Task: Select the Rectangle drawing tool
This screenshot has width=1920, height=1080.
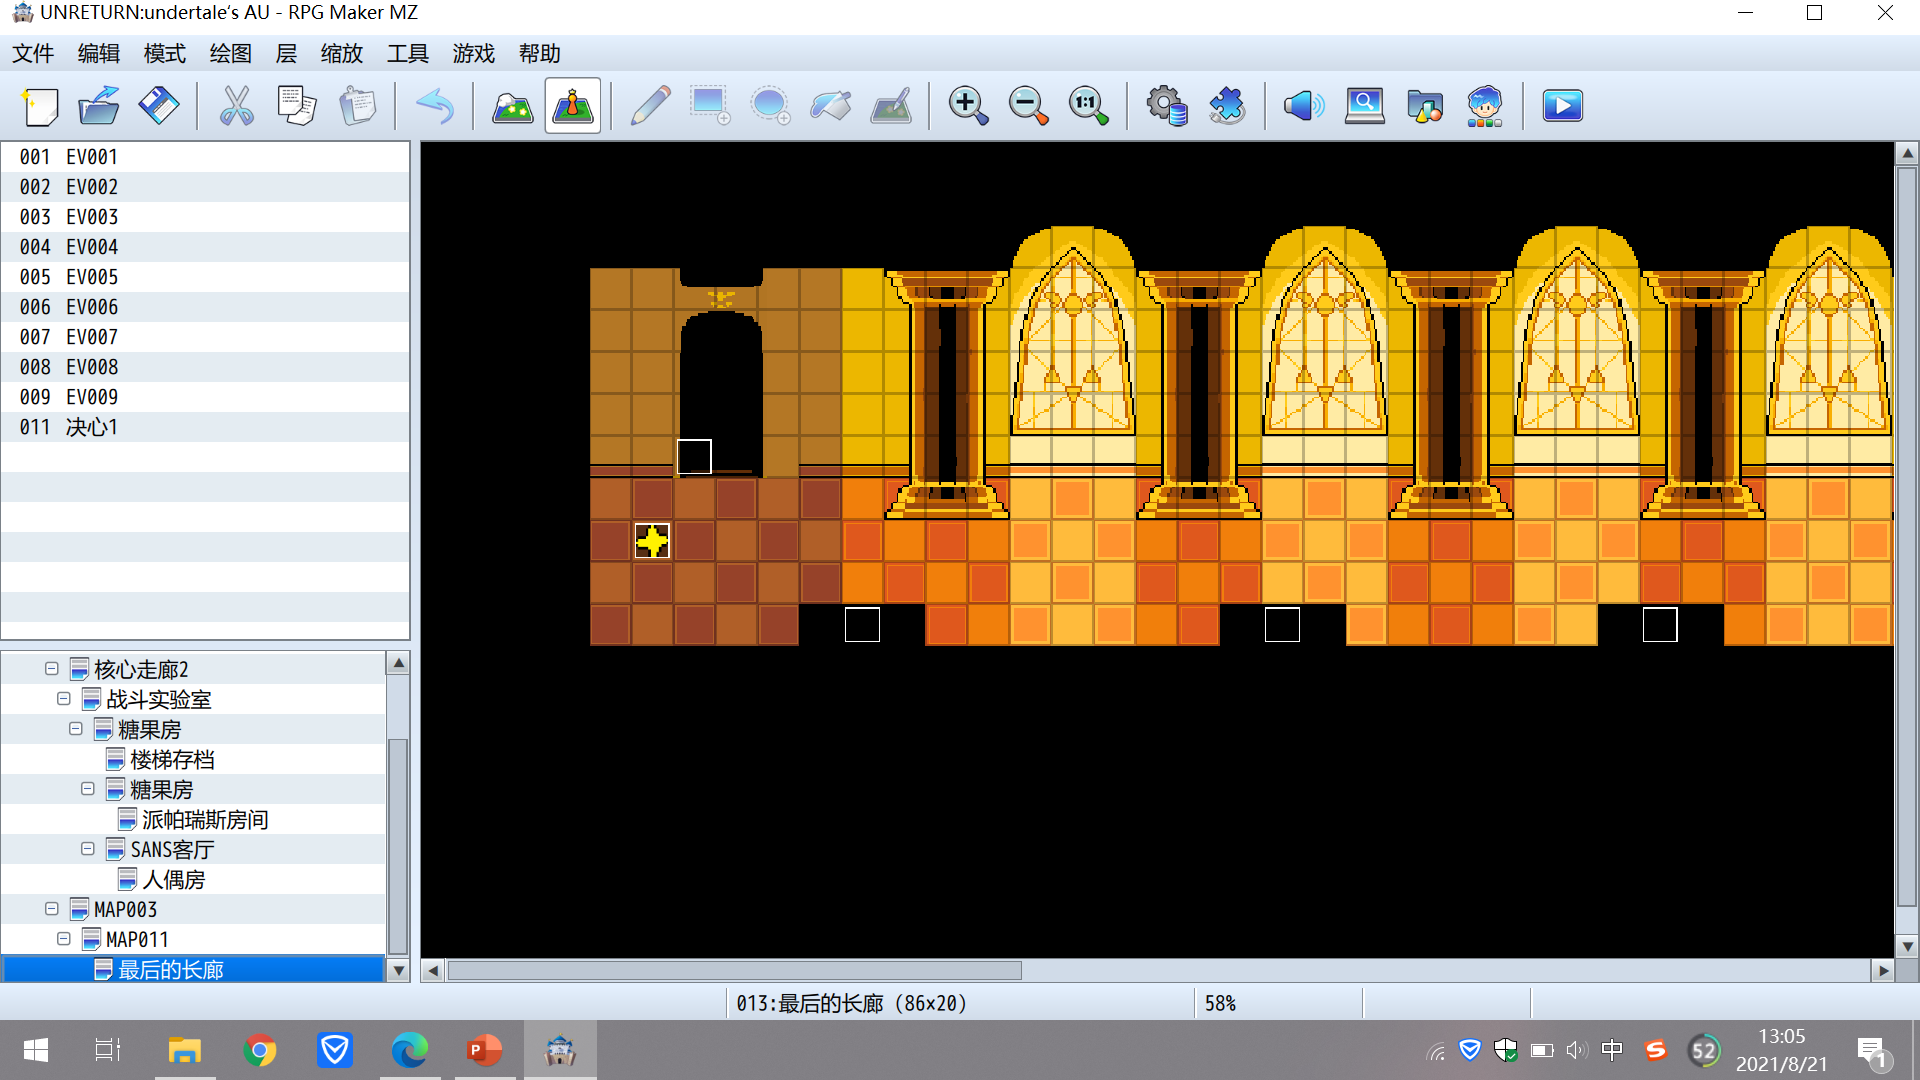Action: (x=710, y=105)
